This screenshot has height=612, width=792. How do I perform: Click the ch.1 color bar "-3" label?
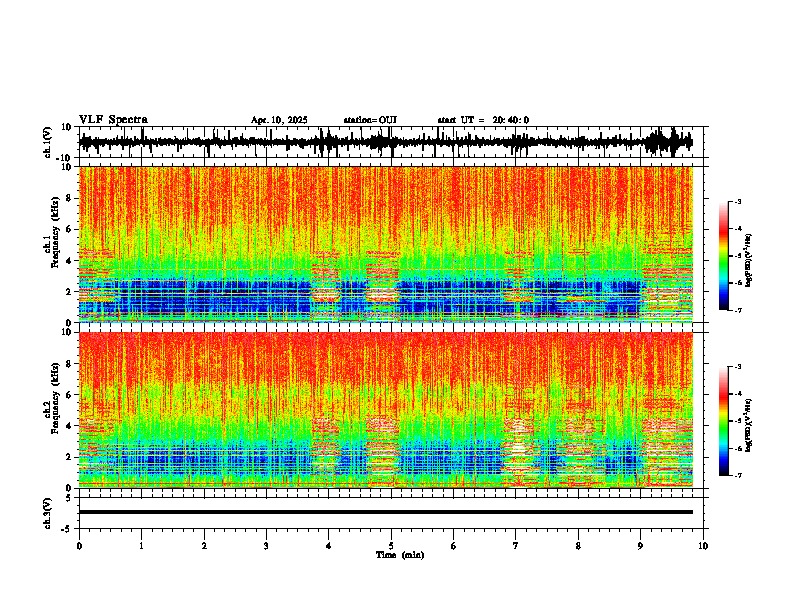click(x=738, y=202)
